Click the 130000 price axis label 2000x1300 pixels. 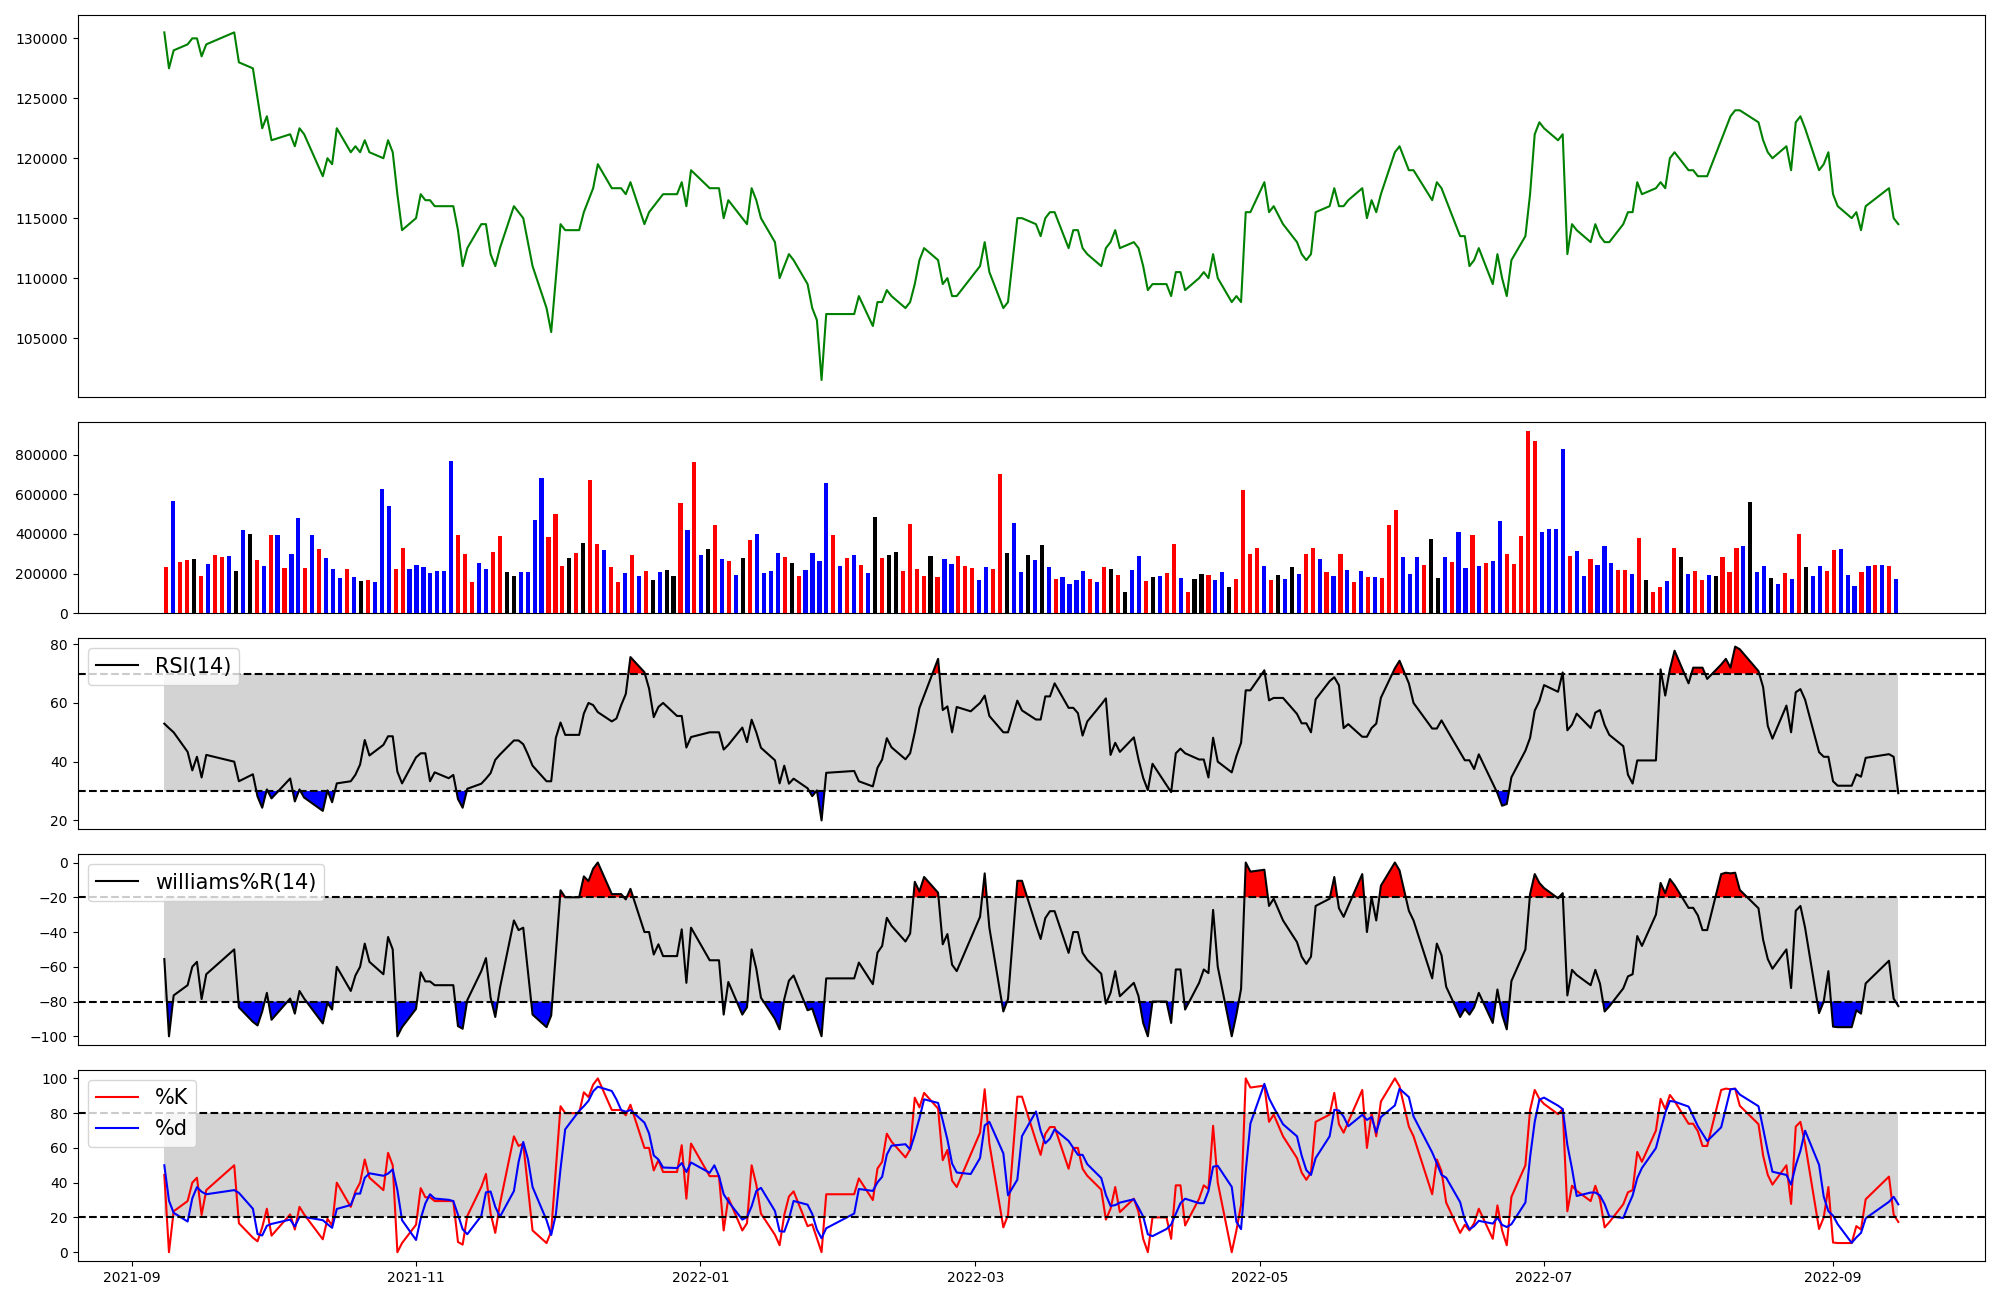point(41,39)
